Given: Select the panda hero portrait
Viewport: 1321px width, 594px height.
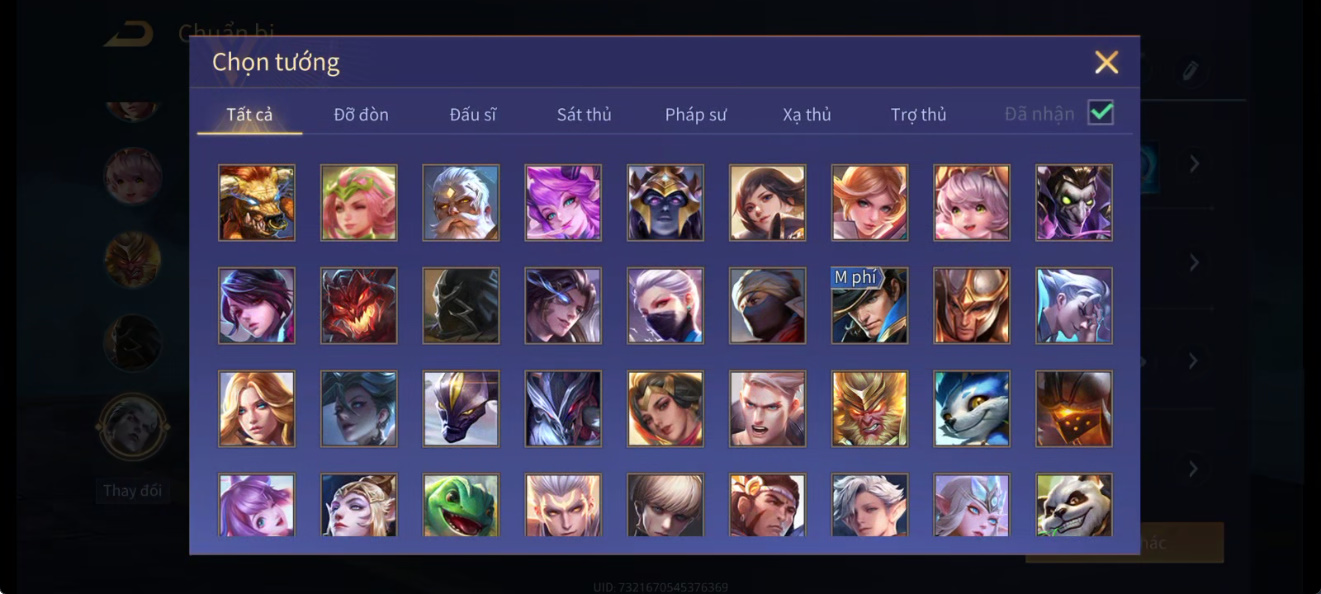Looking at the screenshot, I should pos(1074,505).
